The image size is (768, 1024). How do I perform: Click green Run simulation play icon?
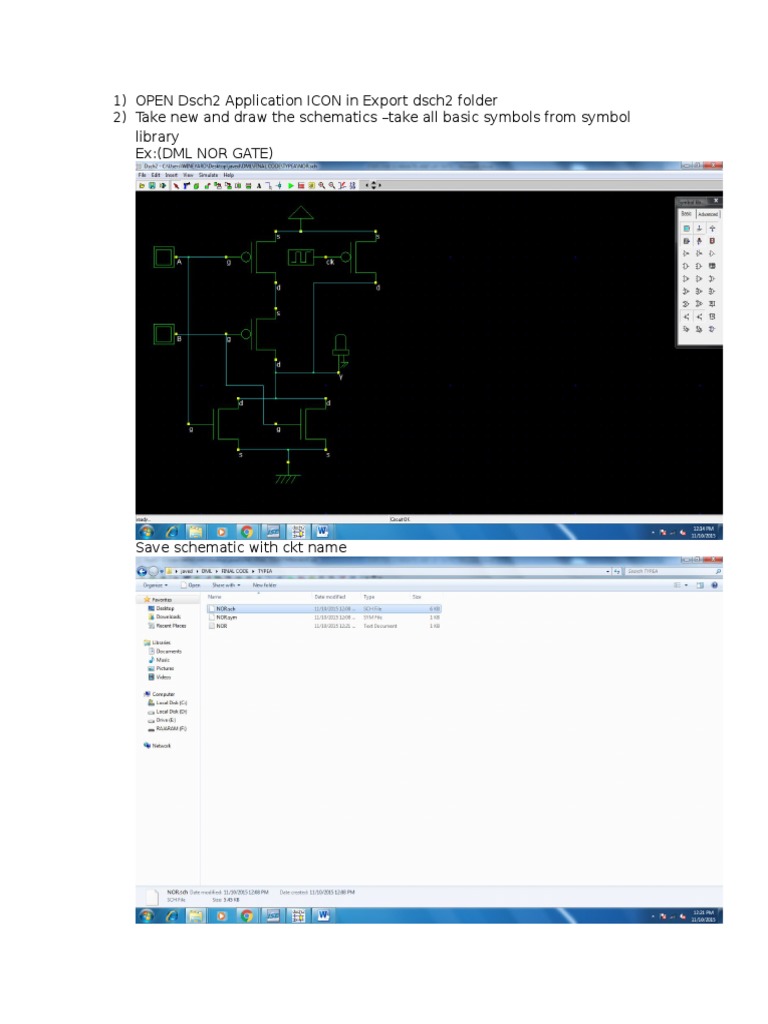coord(291,185)
